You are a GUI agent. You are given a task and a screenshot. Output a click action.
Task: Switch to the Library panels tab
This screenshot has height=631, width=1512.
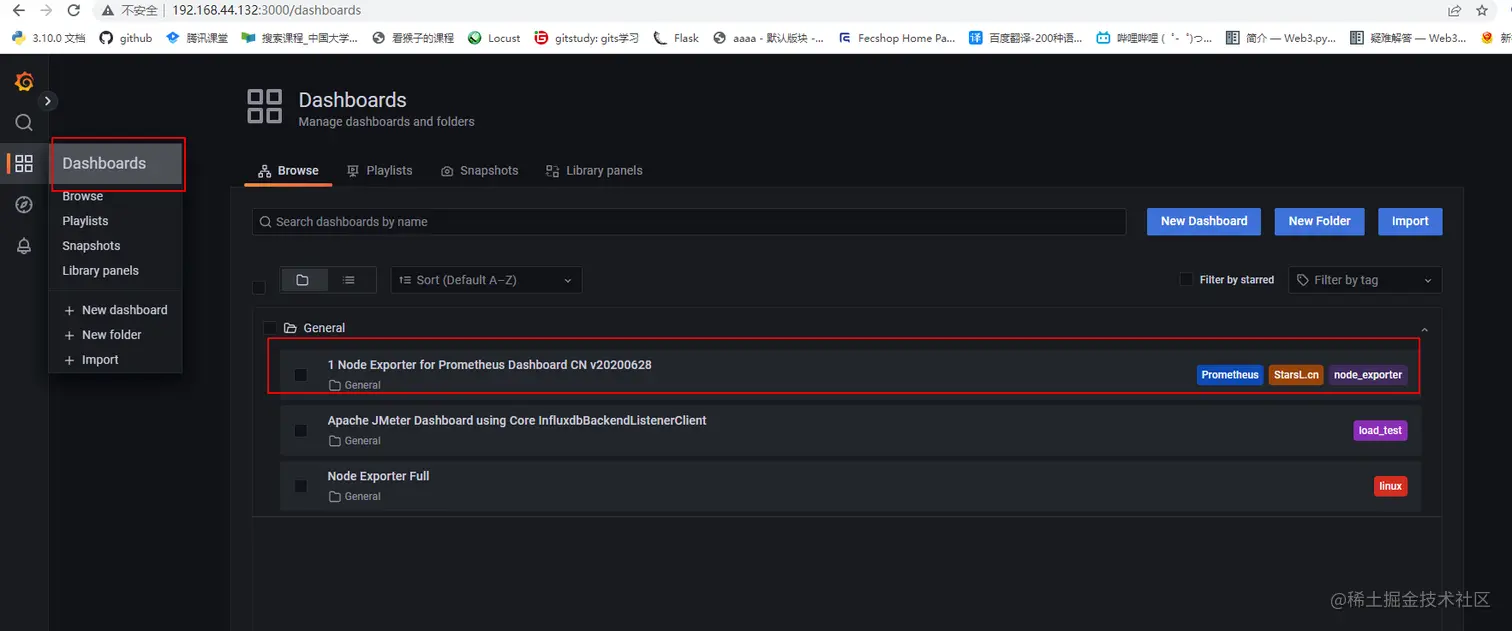point(594,171)
